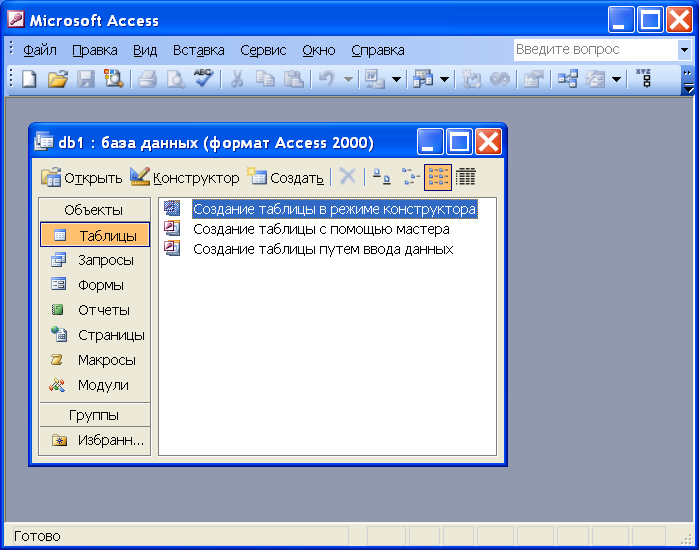Switch to Small Icons view
The image size is (699, 550).
tap(410, 176)
